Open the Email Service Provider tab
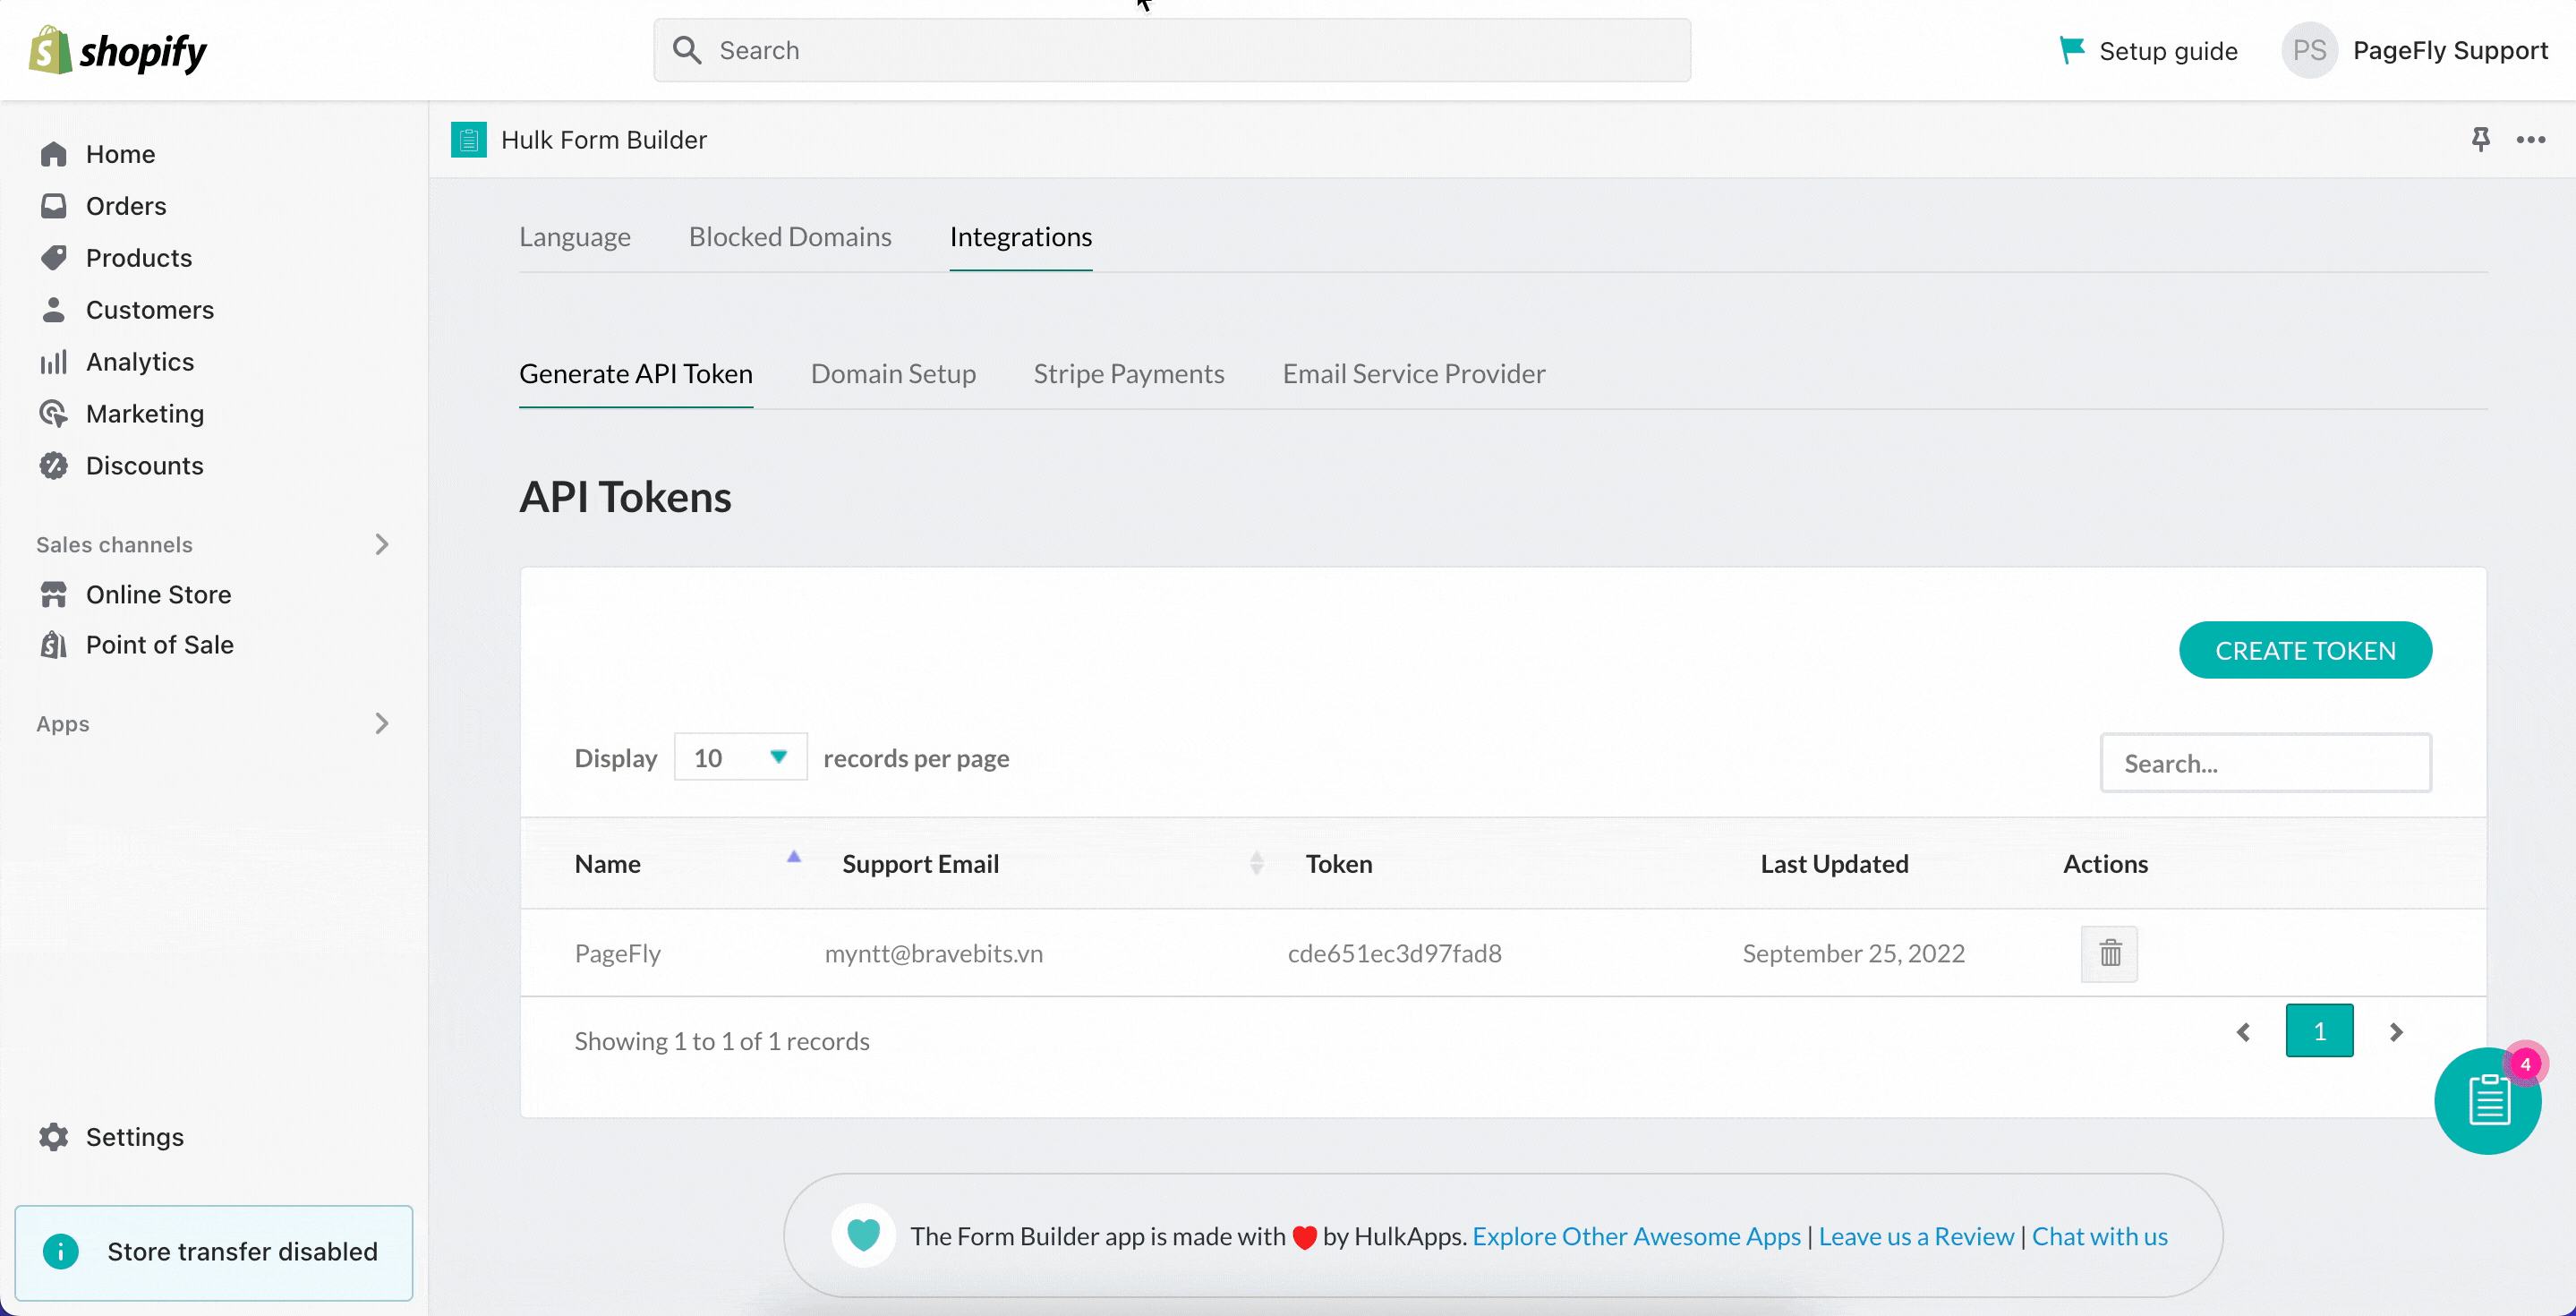This screenshot has width=2576, height=1316. (x=1414, y=374)
